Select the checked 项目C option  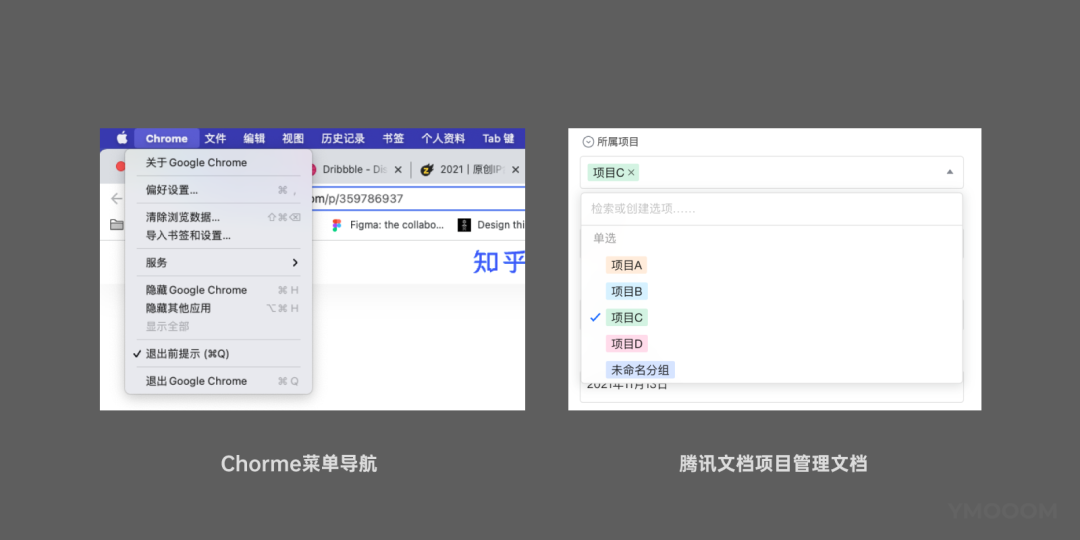point(771,318)
